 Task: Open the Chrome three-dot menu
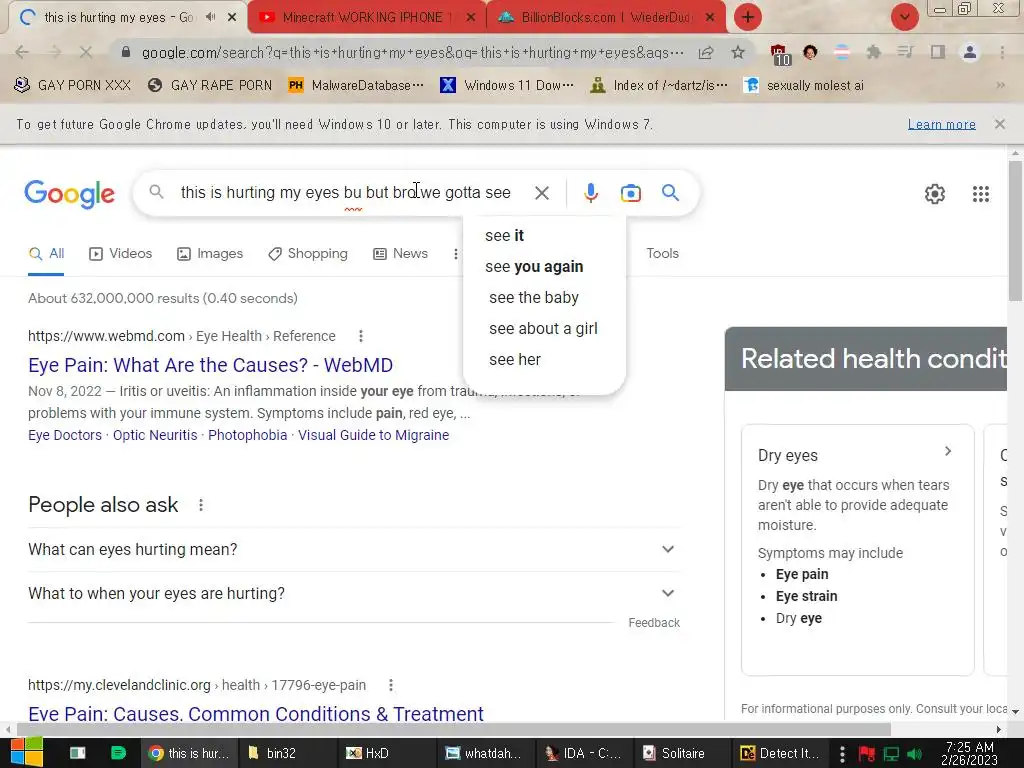coord(1002,52)
